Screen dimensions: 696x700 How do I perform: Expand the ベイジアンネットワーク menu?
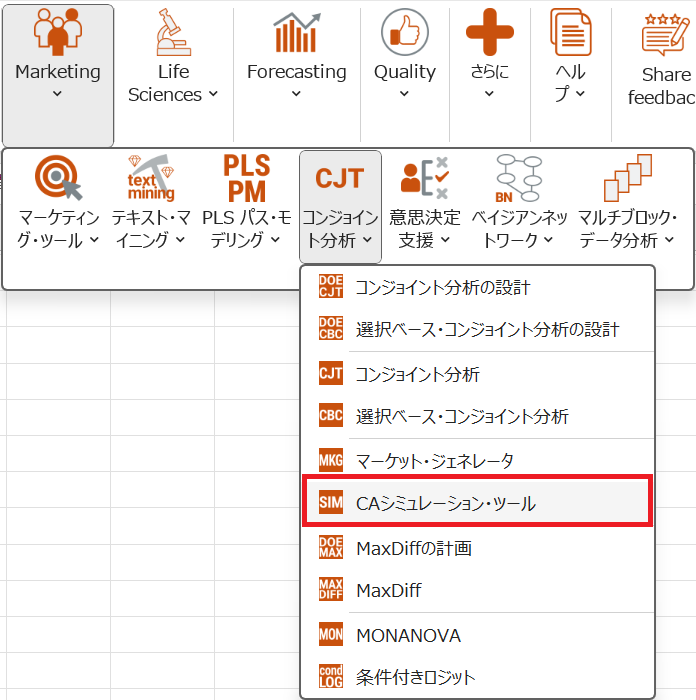coord(518,228)
